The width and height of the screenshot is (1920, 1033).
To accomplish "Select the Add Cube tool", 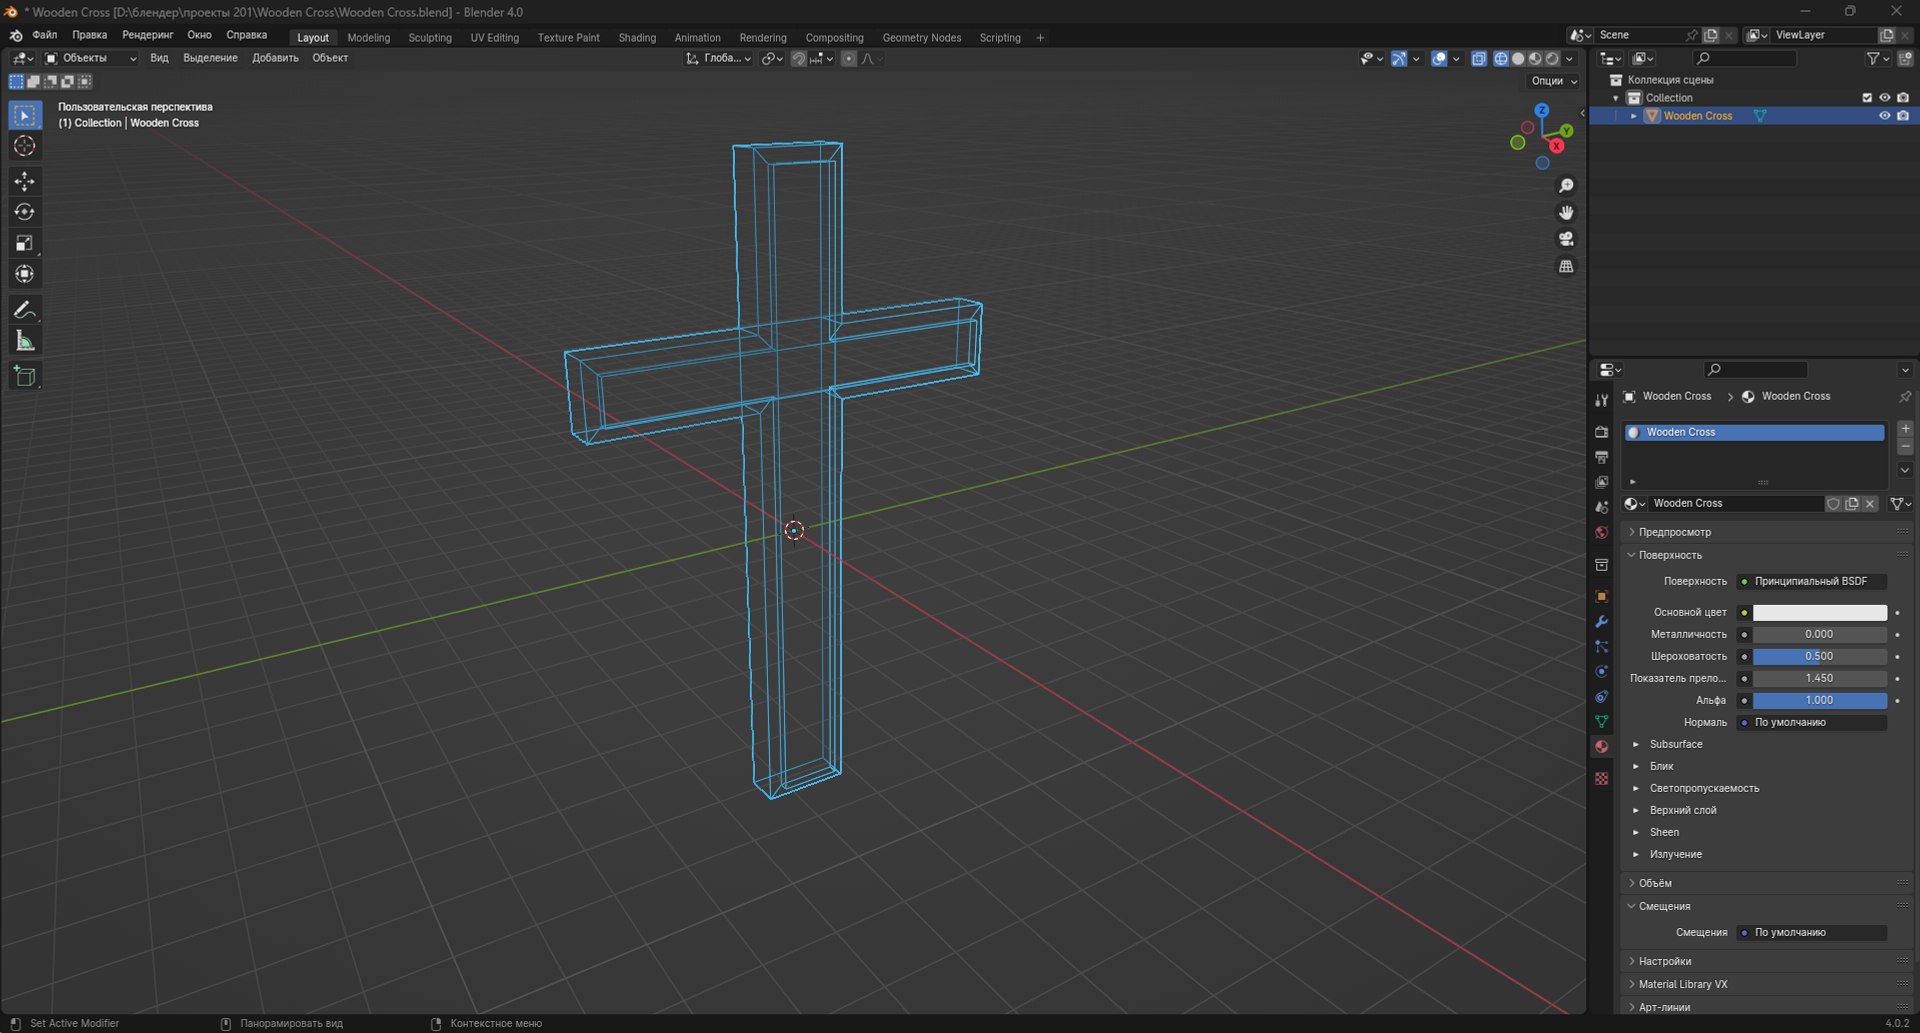I will point(25,376).
